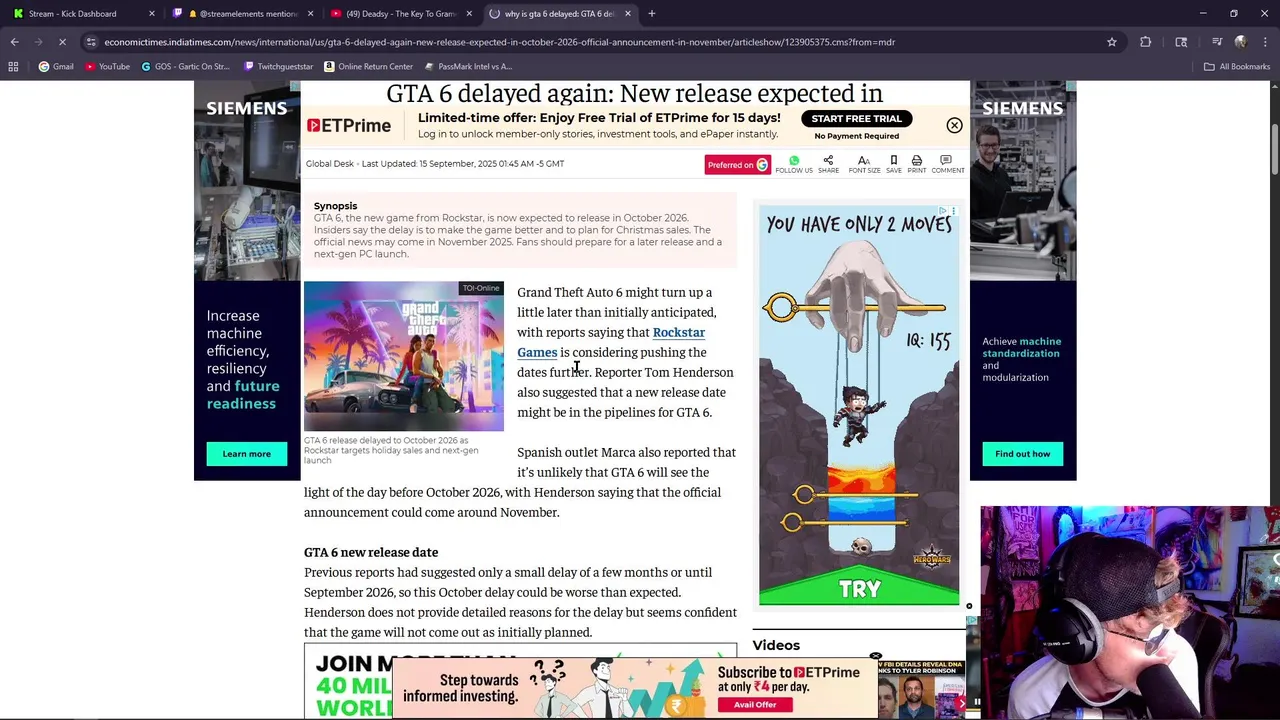Click the GTA 6 new release date heading

point(371,552)
